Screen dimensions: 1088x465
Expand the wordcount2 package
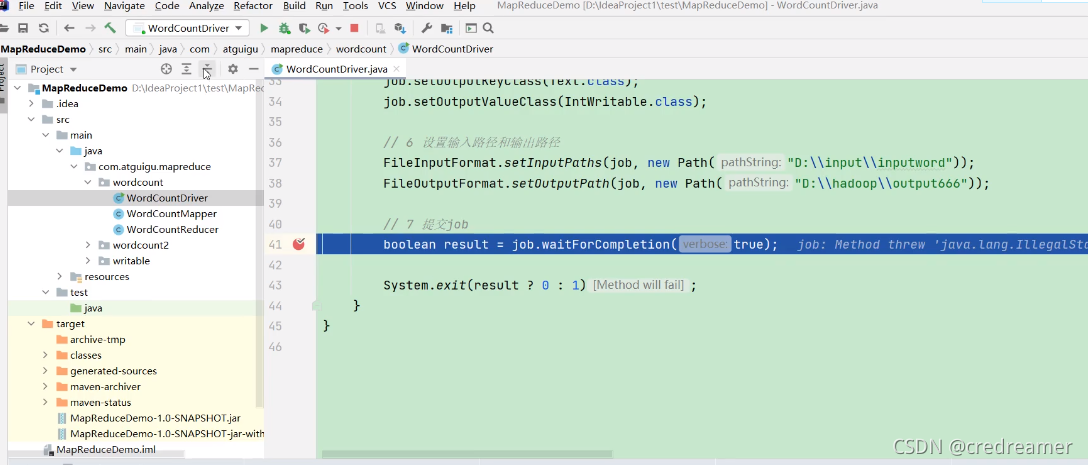88,245
